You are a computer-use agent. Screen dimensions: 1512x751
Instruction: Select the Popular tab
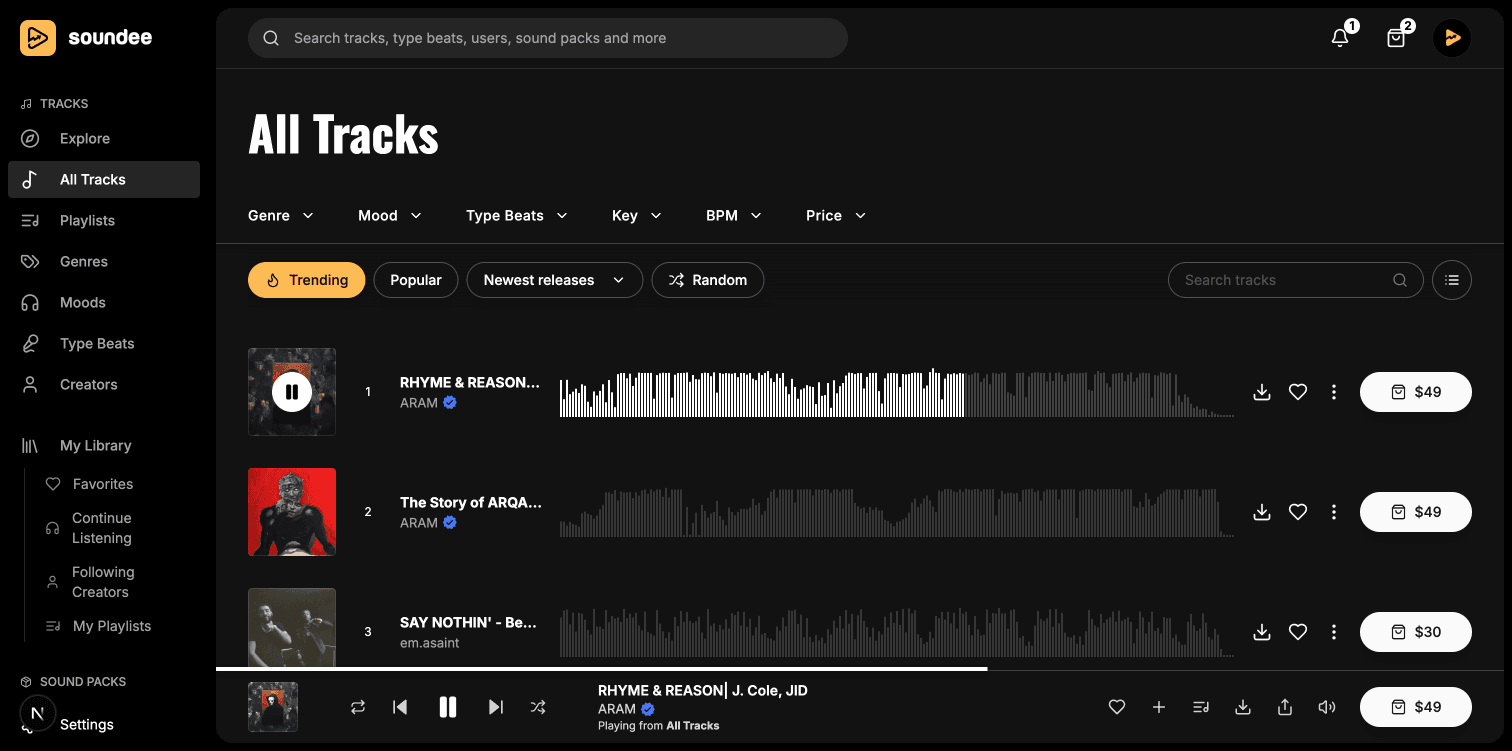point(416,280)
